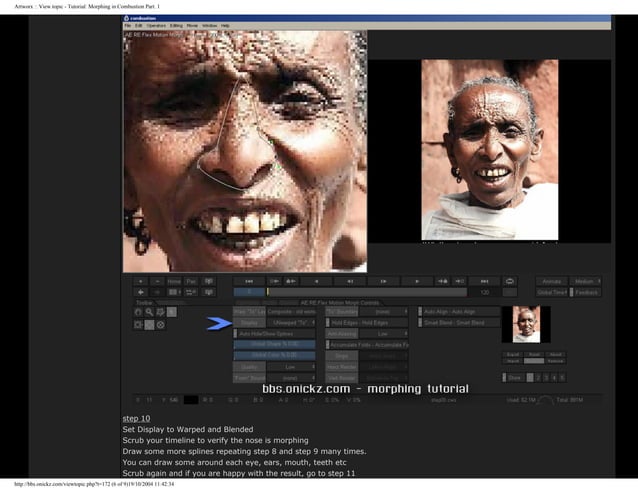Toggle the loop playback icon
The width and height of the screenshot is (638, 493).
[x=510, y=282]
